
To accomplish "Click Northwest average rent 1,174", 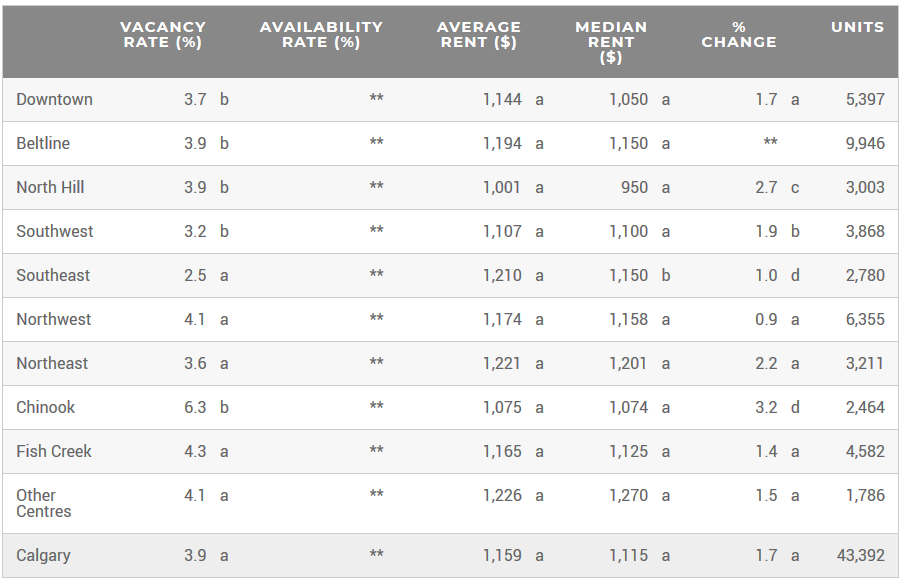I will point(502,319).
